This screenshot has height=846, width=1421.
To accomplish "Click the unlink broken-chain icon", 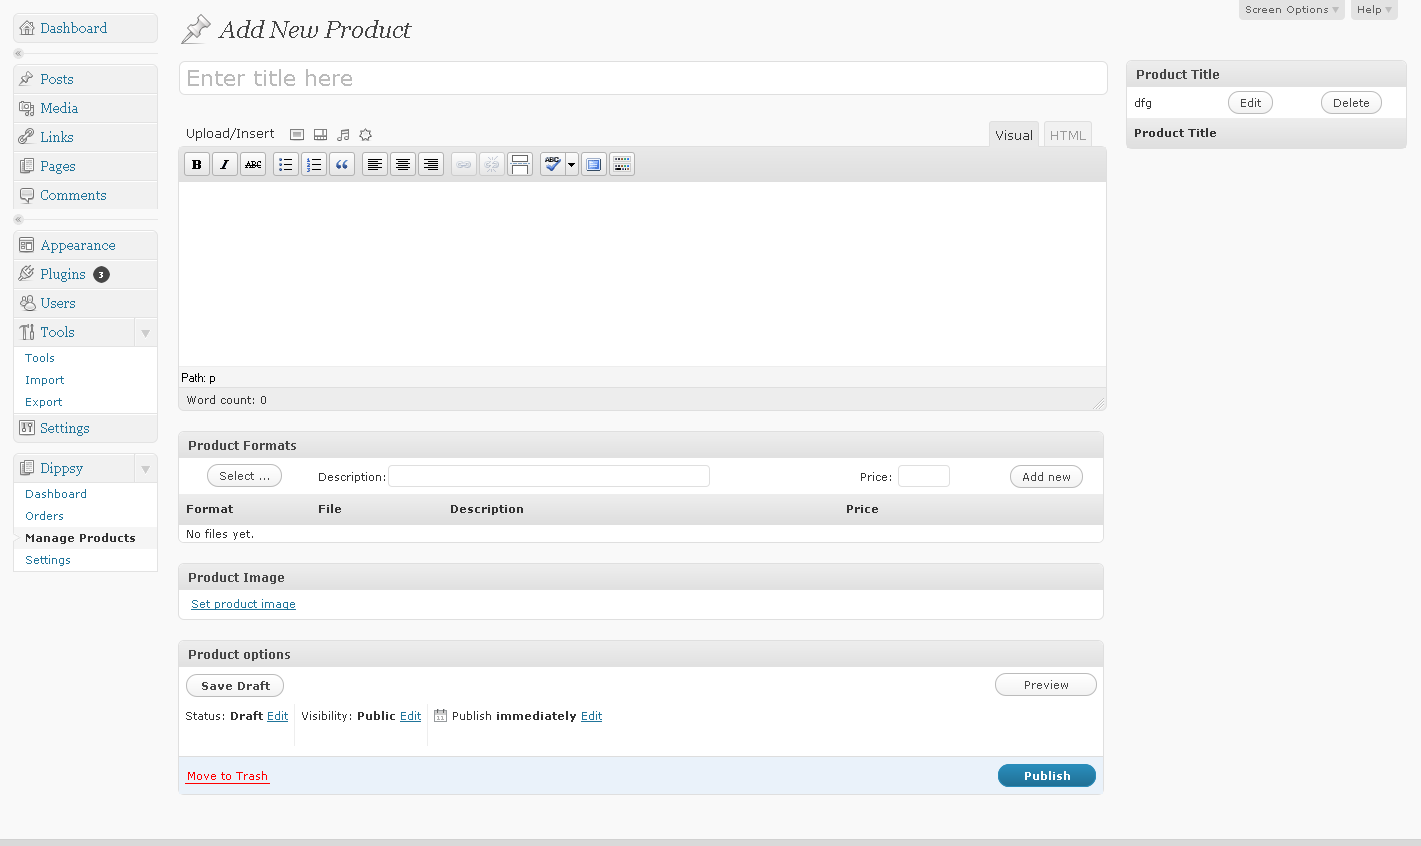I will tap(492, 165).
